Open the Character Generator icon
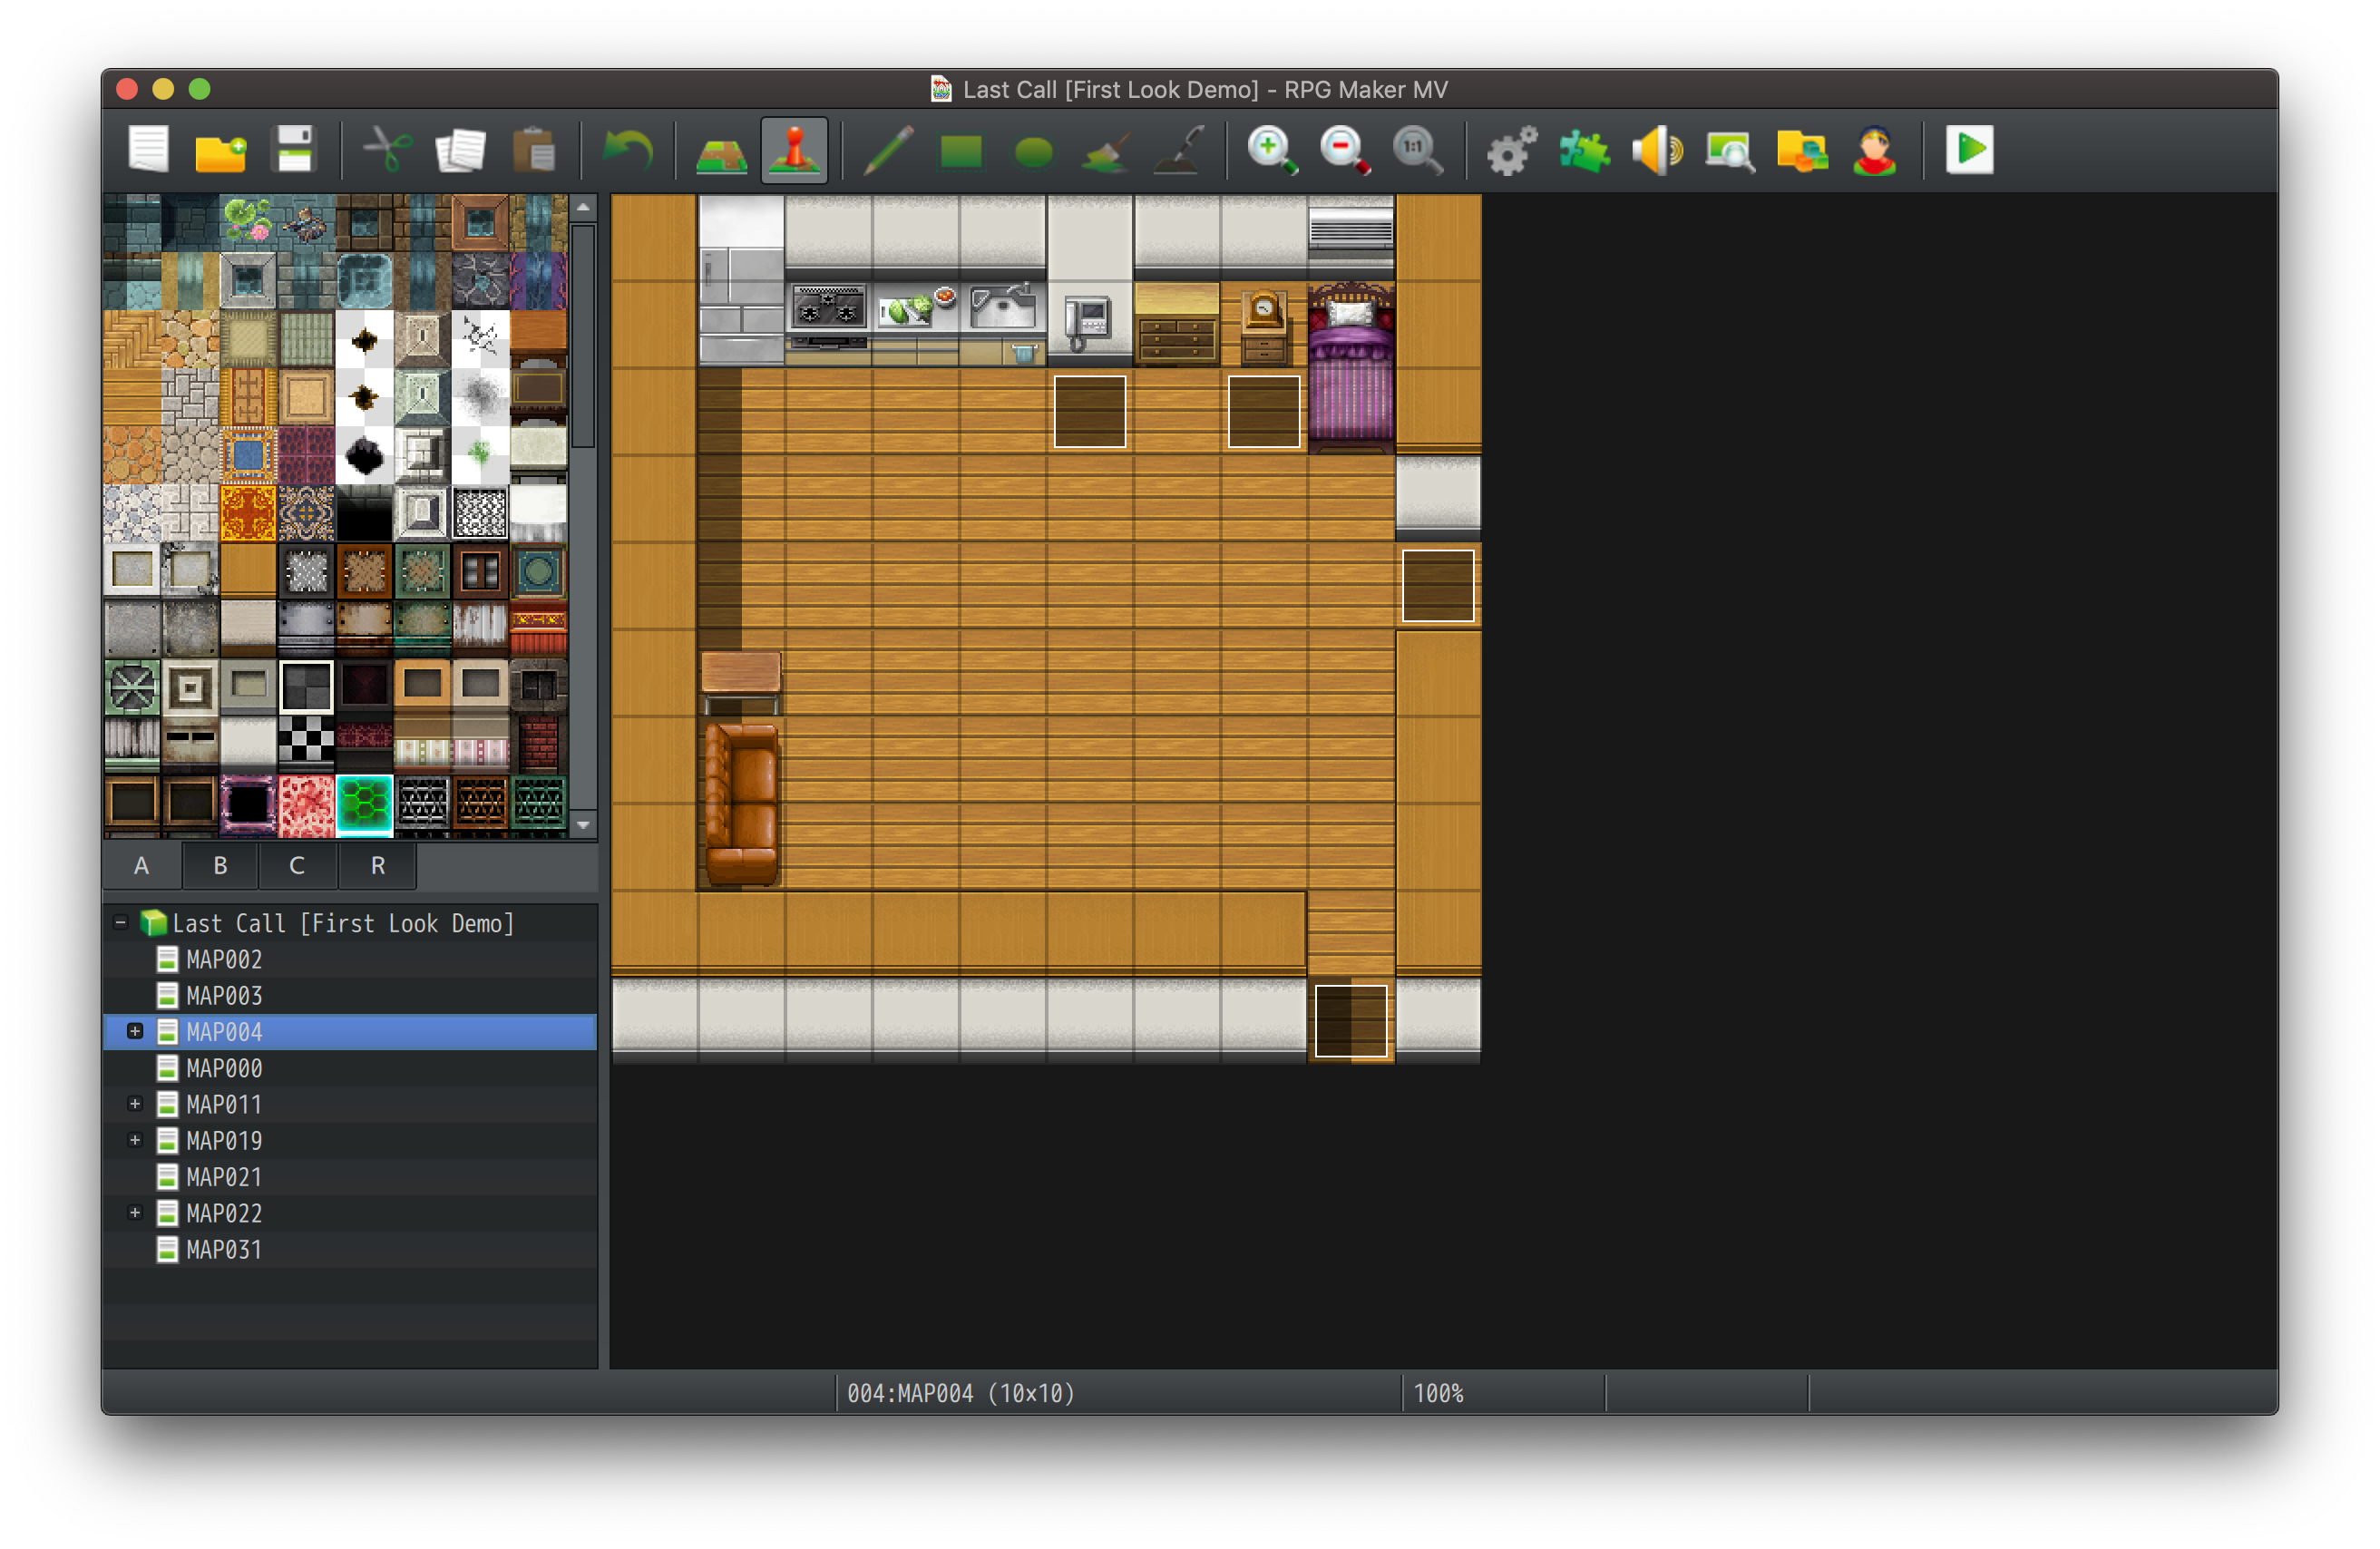 [x=1875, y=151]
